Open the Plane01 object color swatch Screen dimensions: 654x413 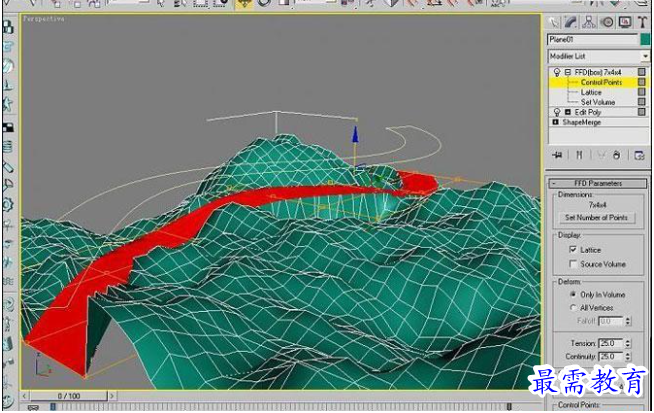pos(645,40)
